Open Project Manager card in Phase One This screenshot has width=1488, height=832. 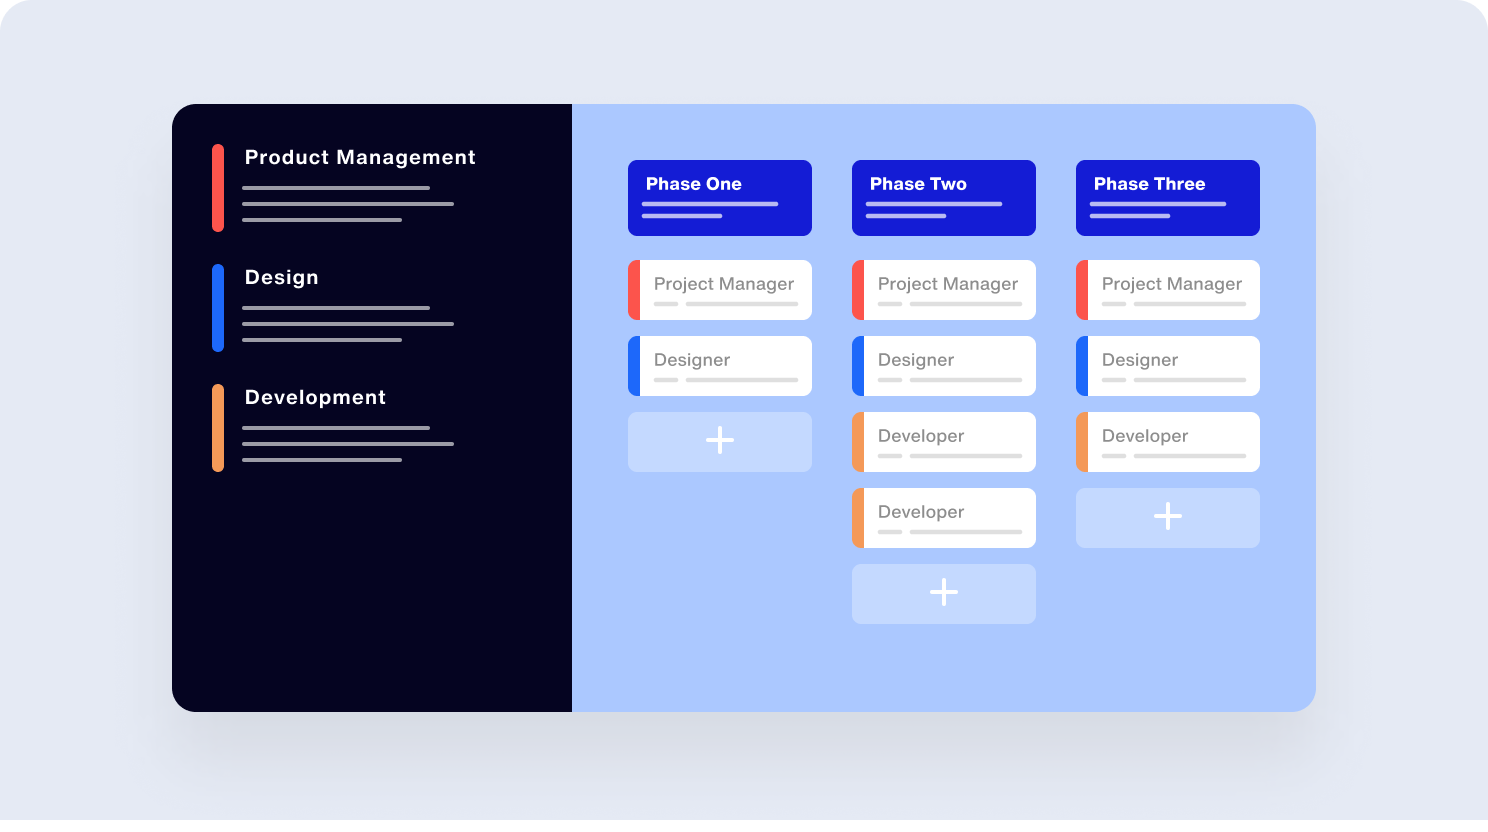pyautogui.click(x=720, y=290)
